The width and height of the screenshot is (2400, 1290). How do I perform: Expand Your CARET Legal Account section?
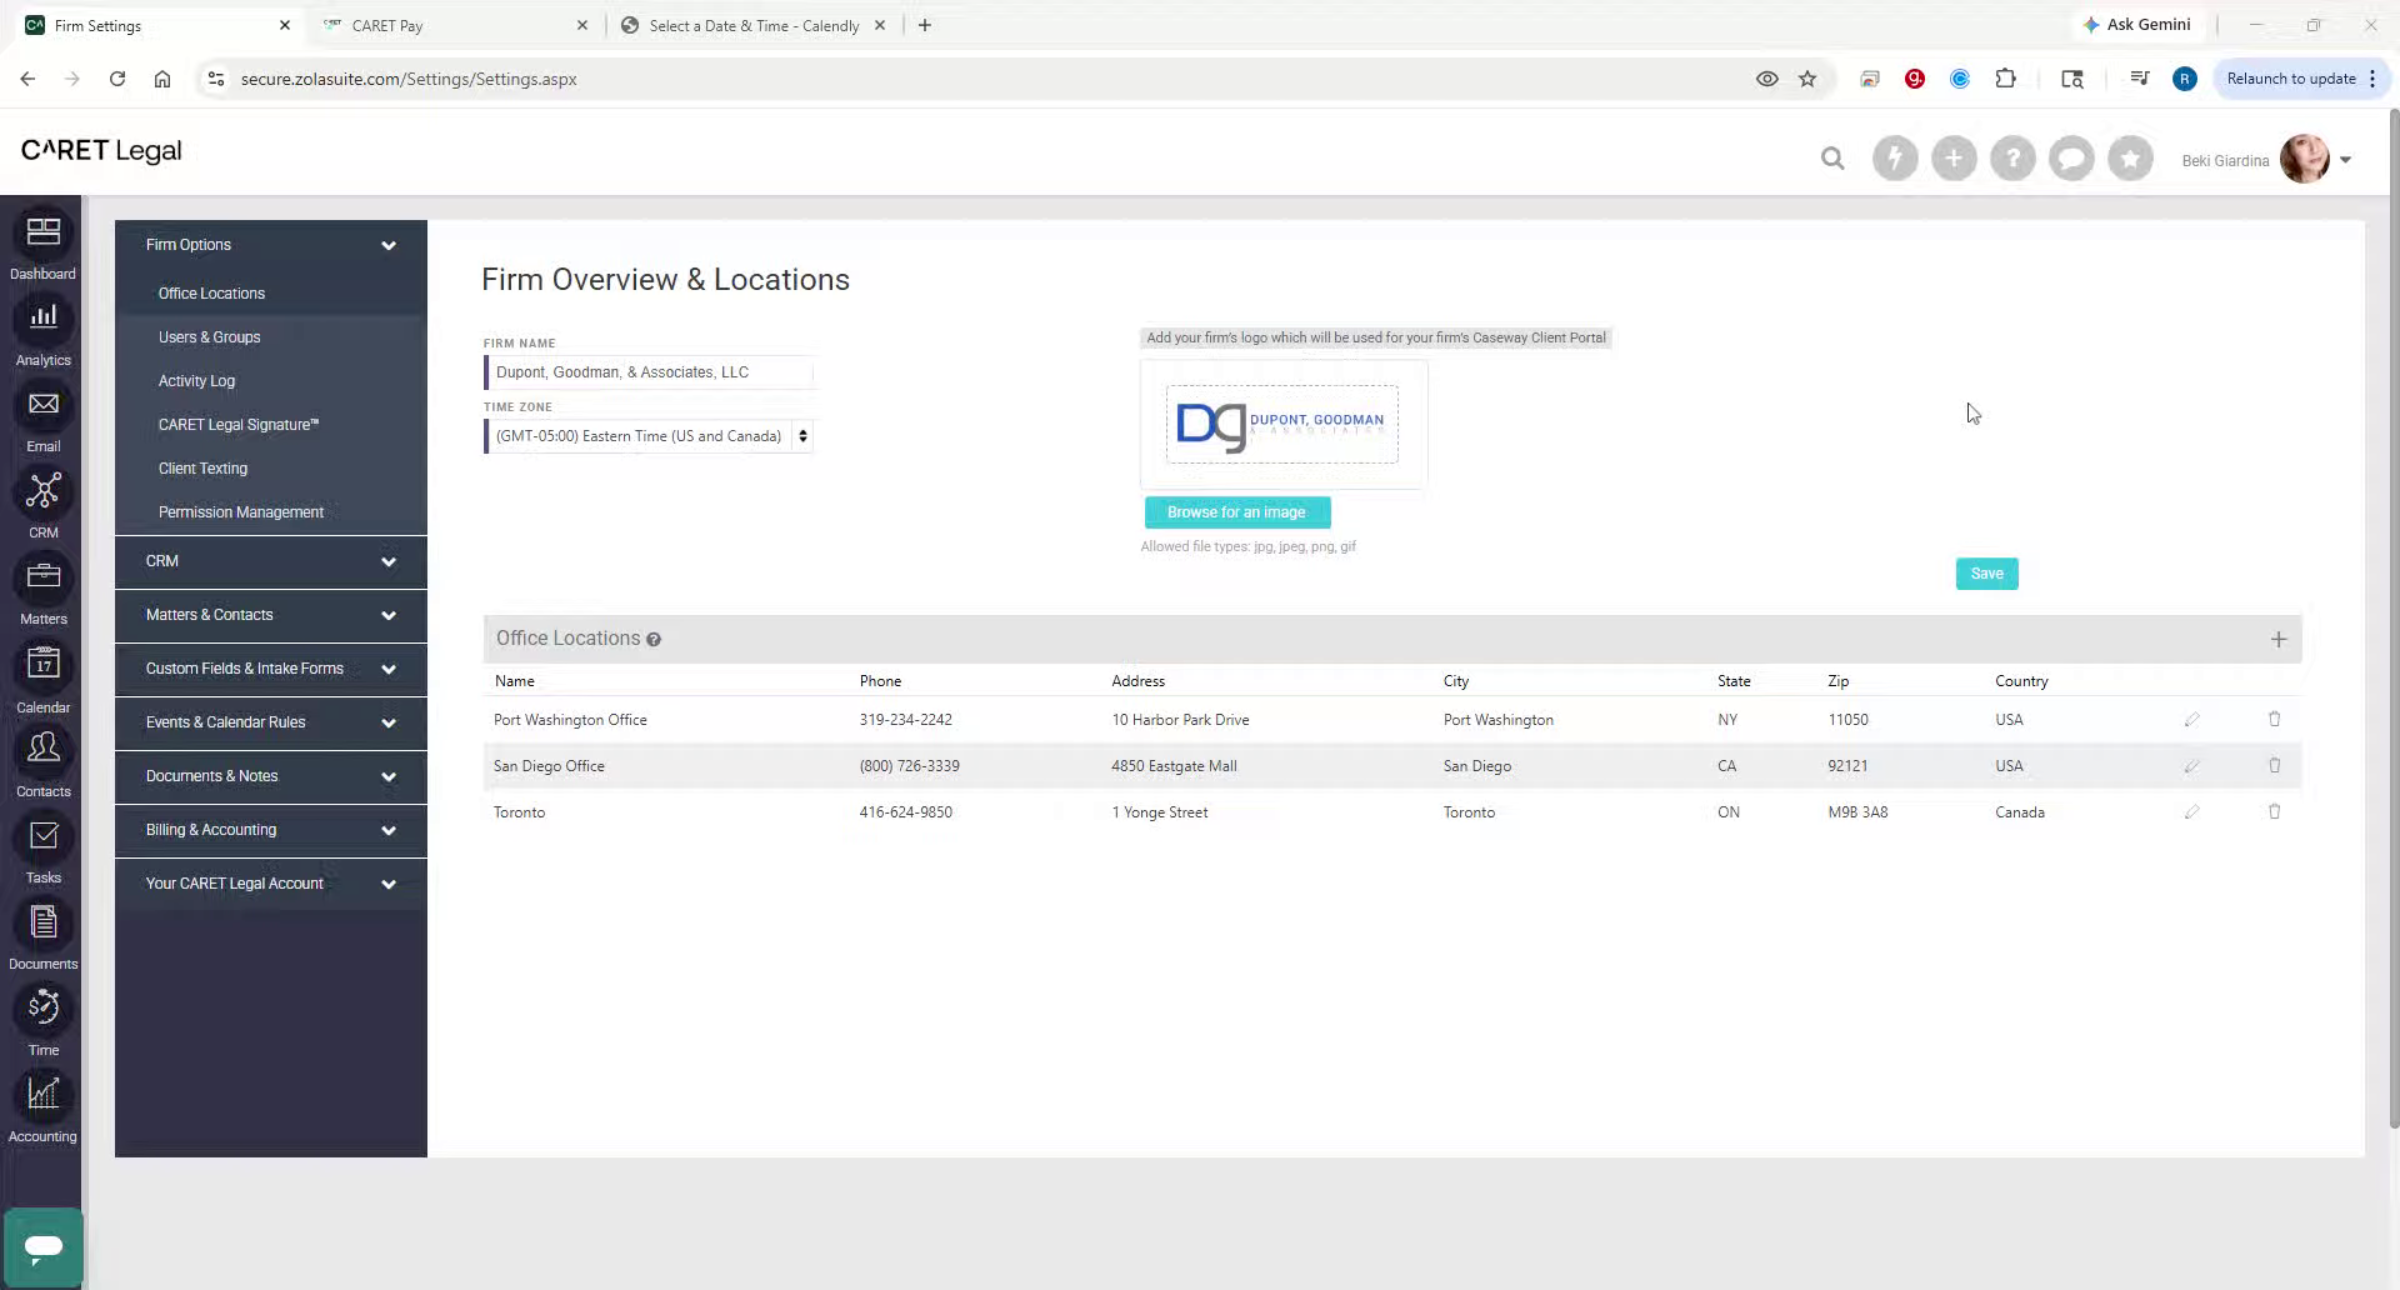271,884
